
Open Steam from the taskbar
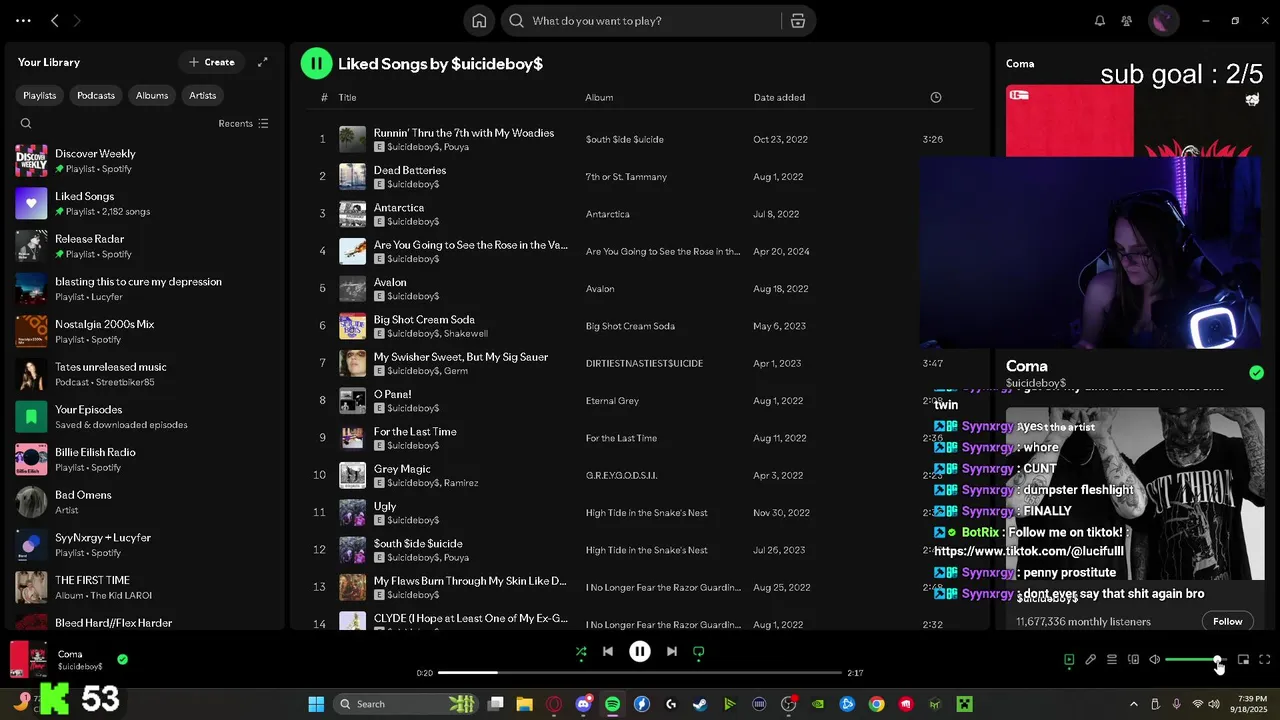(x=700, y=704)
